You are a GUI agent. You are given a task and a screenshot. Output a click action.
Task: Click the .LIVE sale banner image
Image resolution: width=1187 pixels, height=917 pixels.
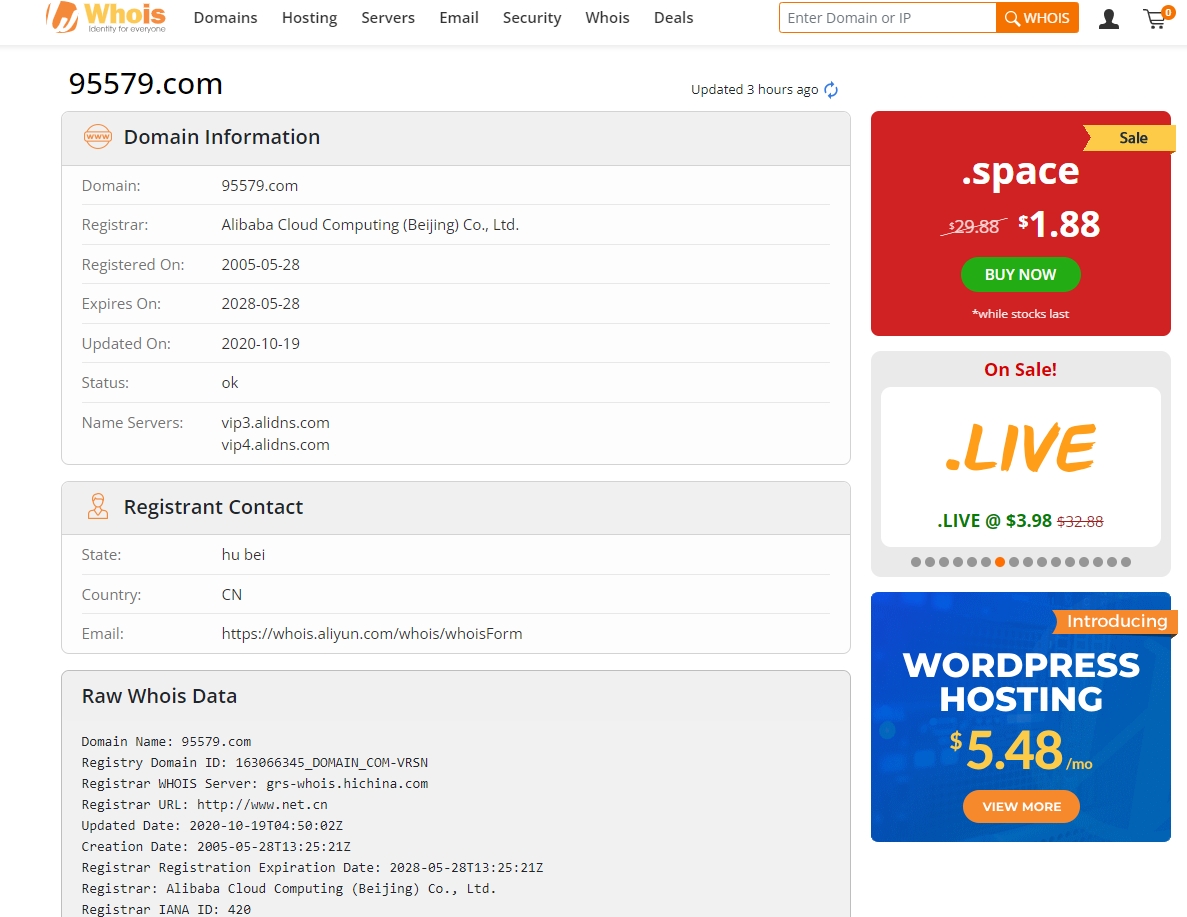(x=1020, y=448)
